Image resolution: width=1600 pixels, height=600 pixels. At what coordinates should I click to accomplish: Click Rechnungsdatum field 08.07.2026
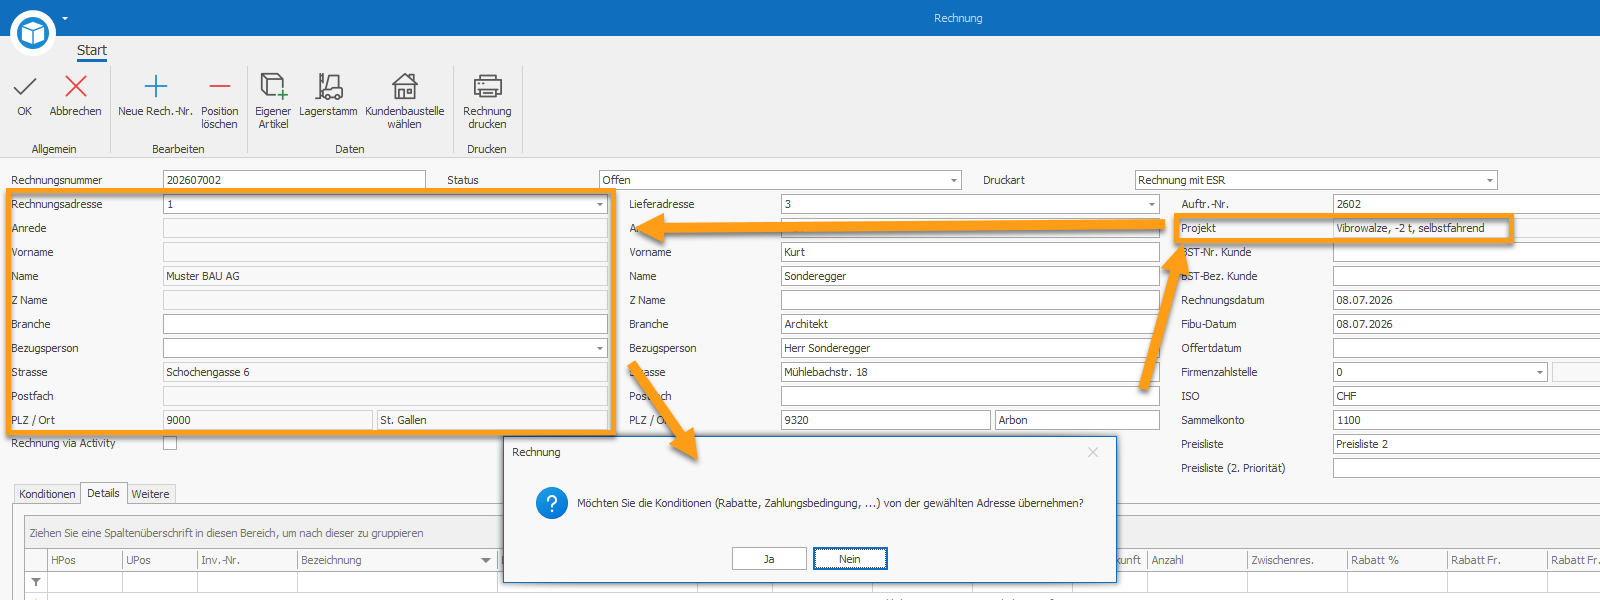(1466, 300)
